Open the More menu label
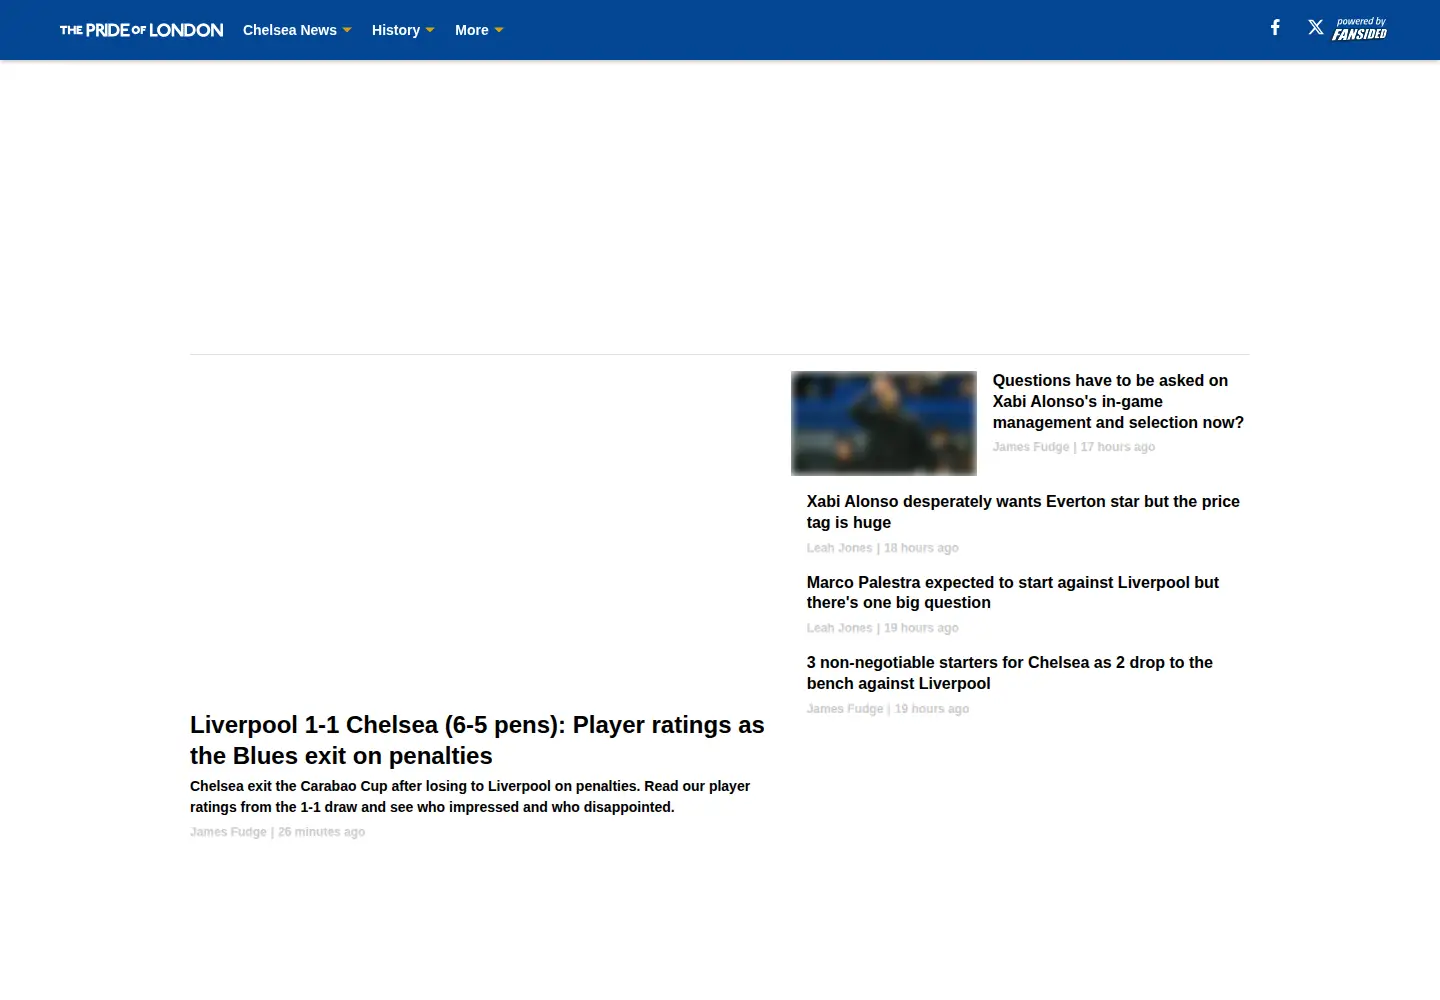 [x=472, y=30]
